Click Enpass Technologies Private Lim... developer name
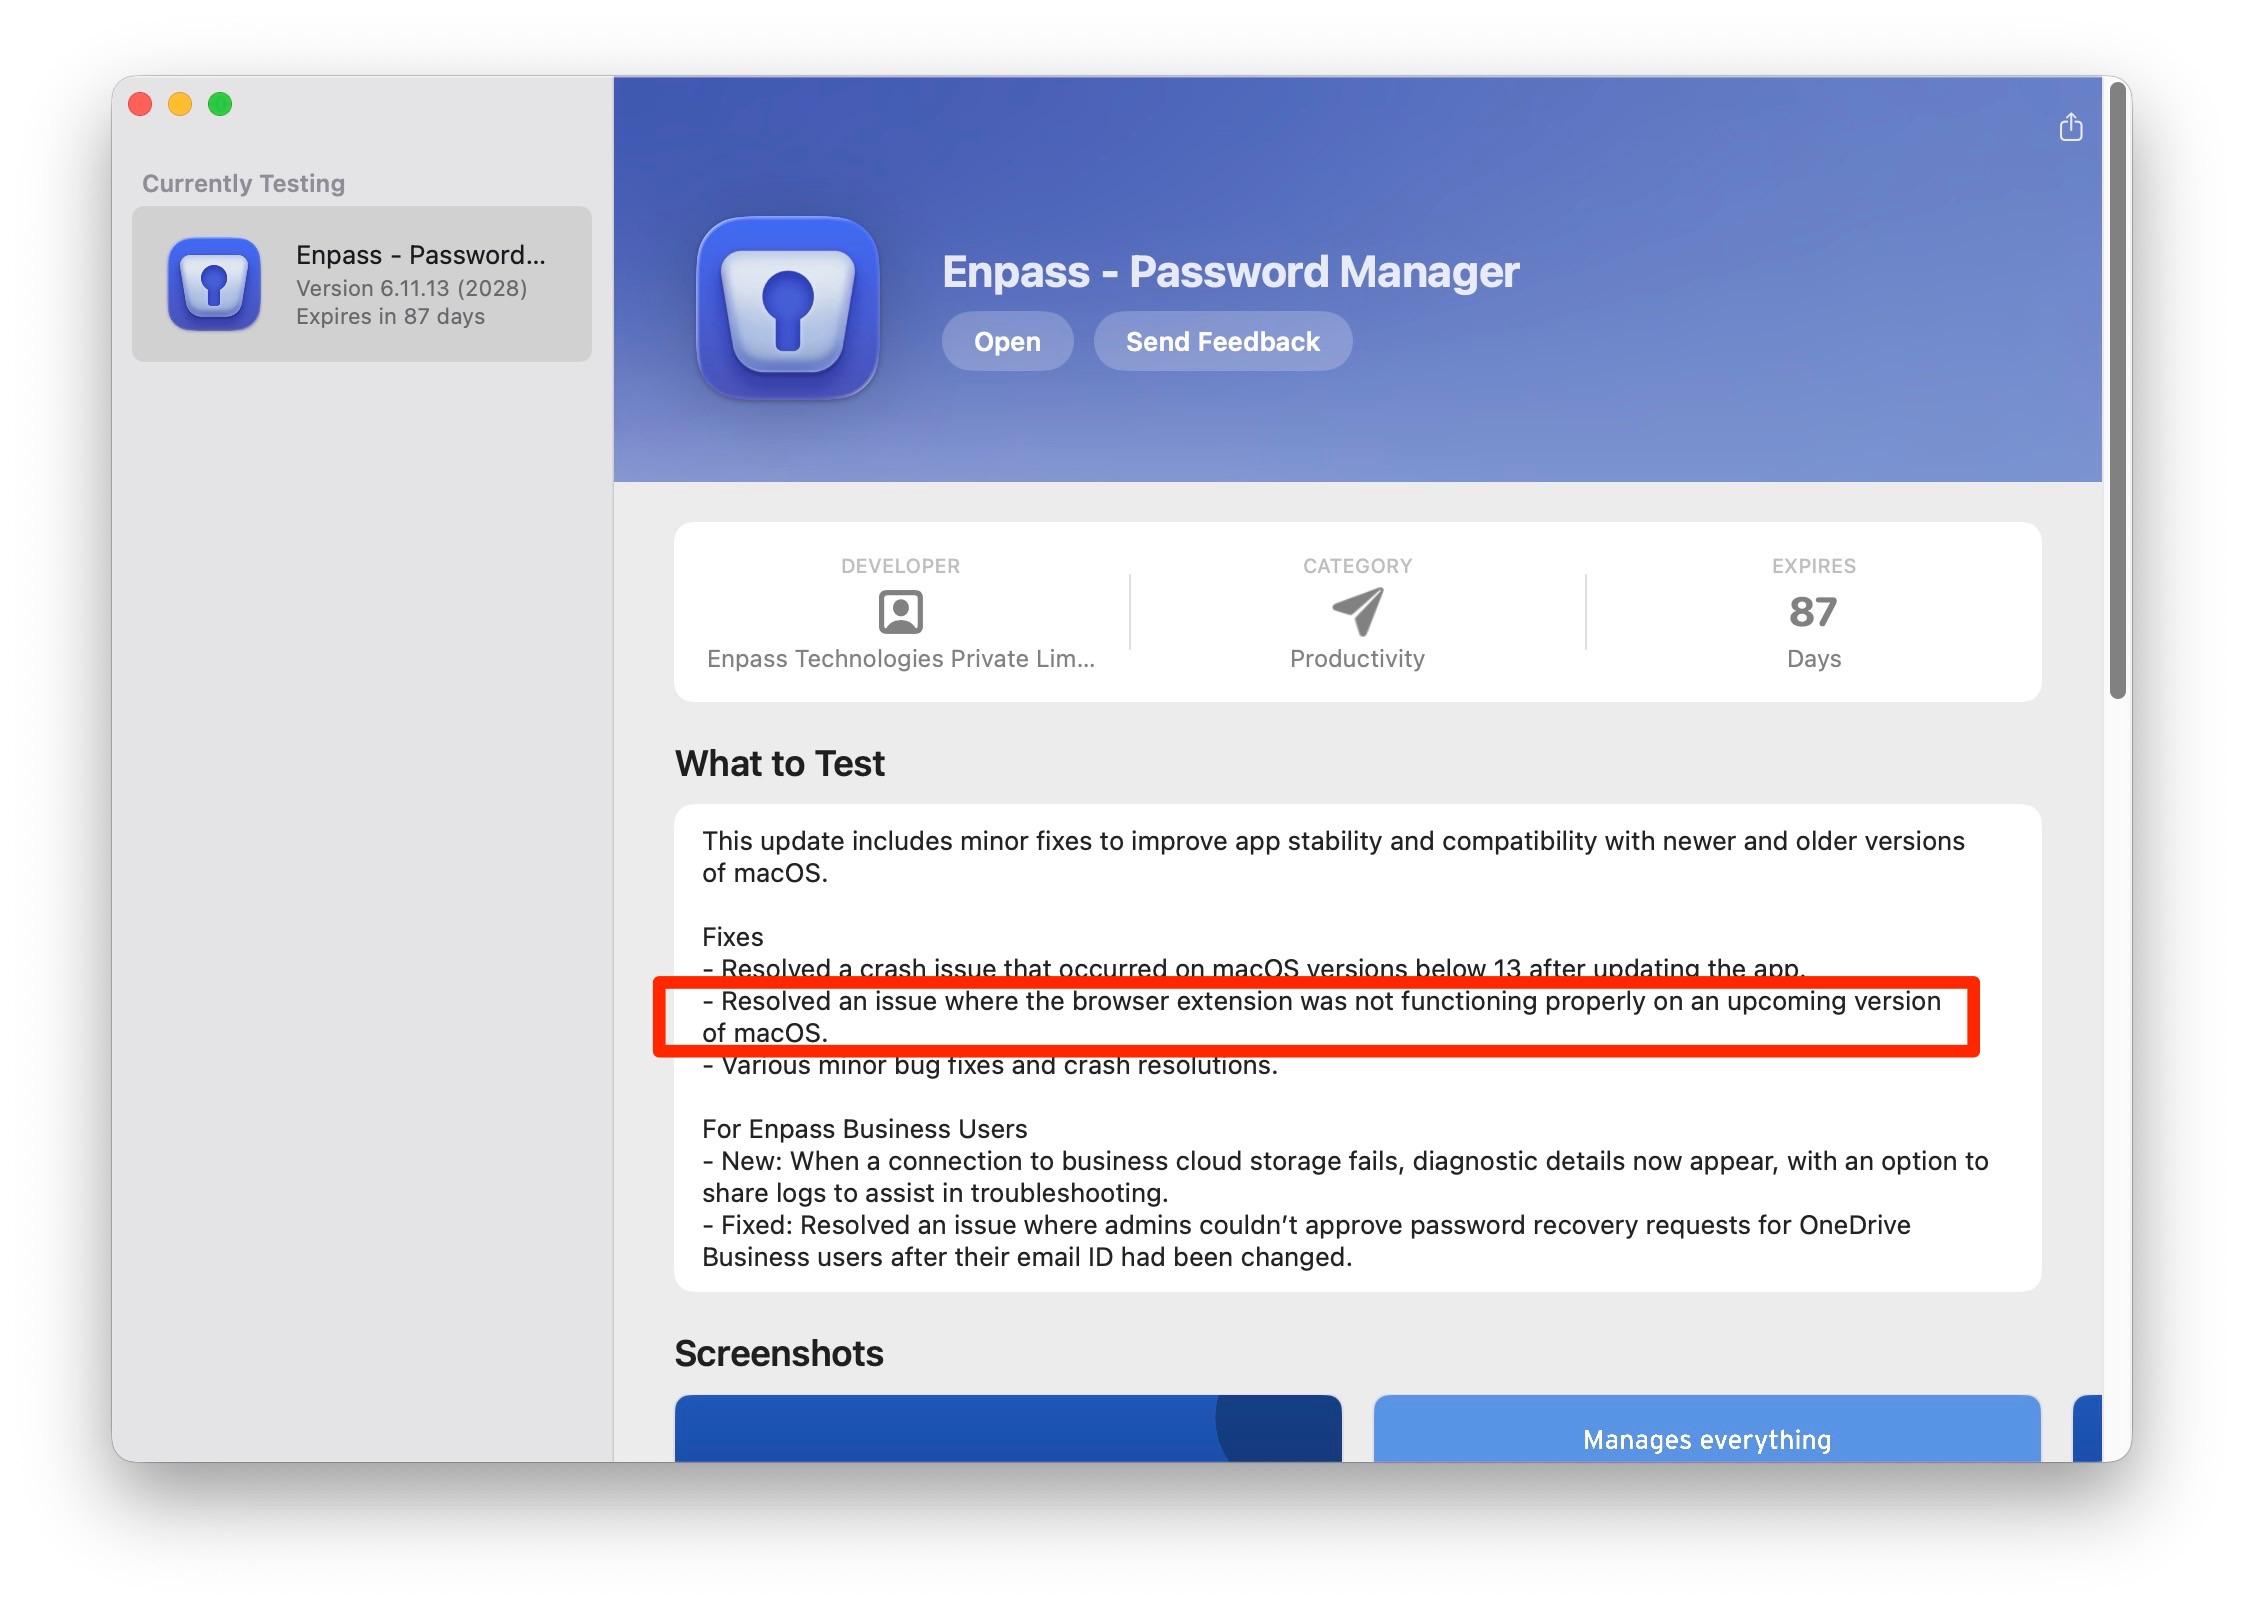 tap(900, 659)
